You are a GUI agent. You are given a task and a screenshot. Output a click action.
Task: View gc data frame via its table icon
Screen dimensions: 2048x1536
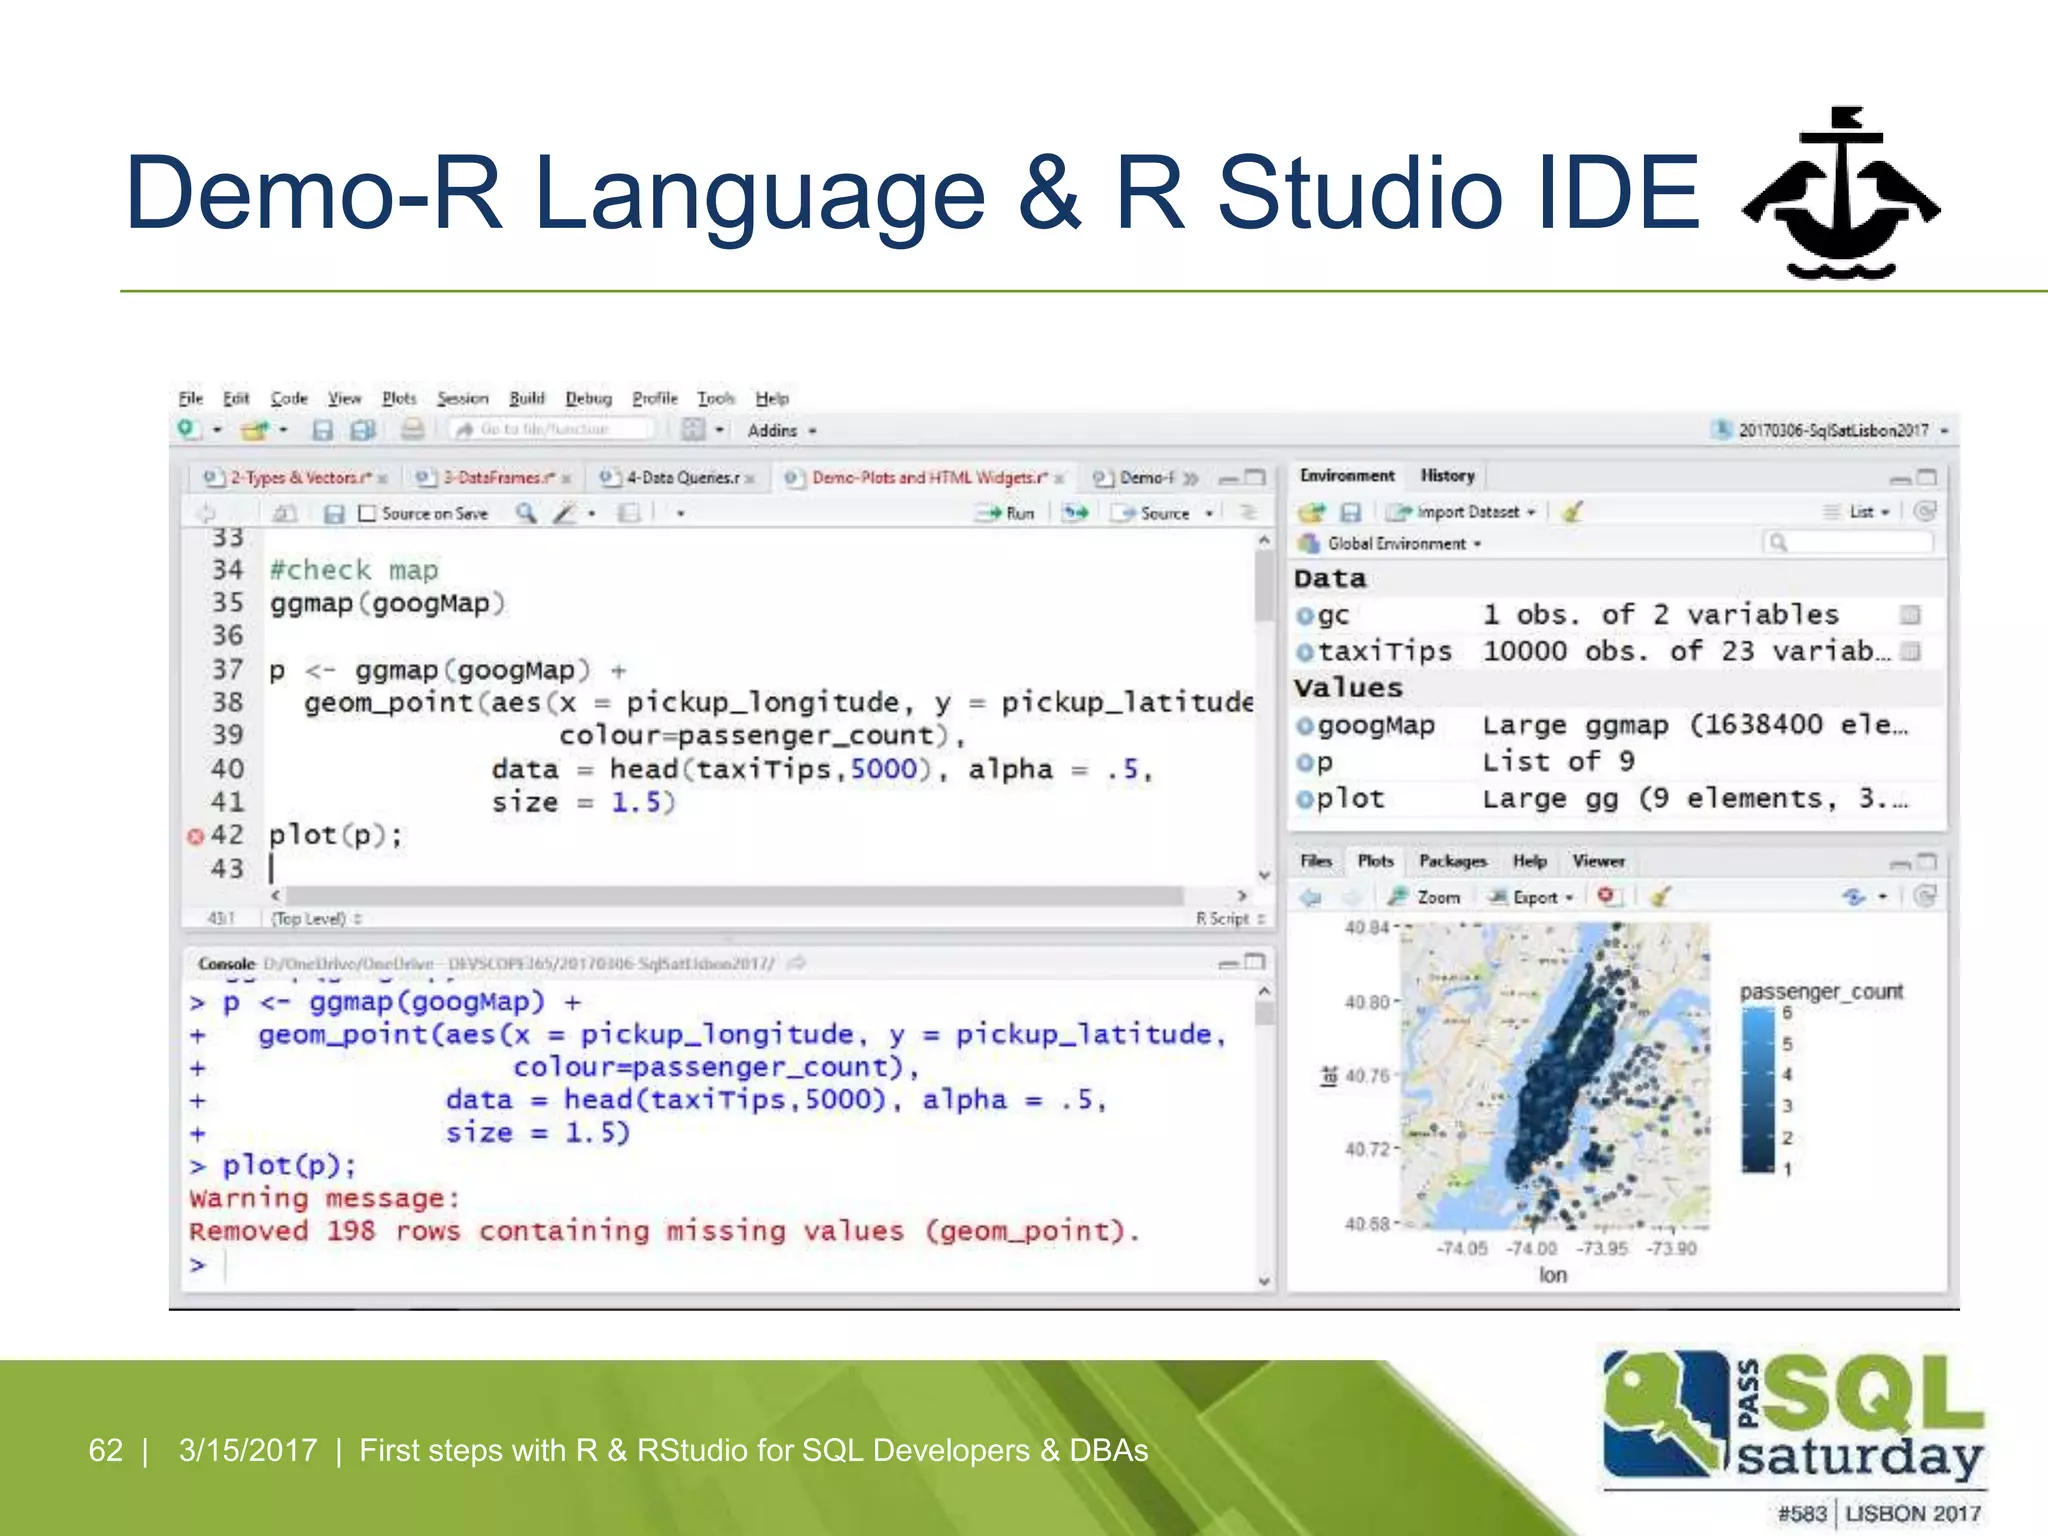[1910, 615]
